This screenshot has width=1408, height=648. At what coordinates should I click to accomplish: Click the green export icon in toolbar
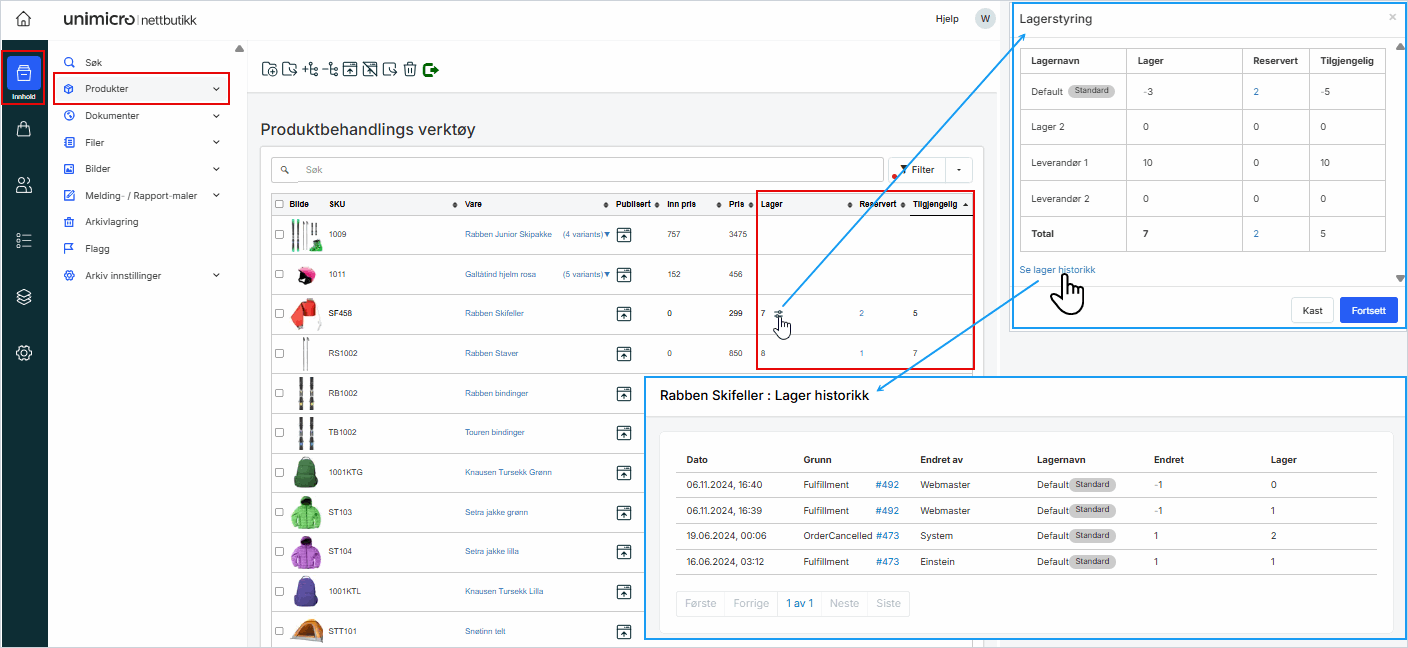pos(431,69)
